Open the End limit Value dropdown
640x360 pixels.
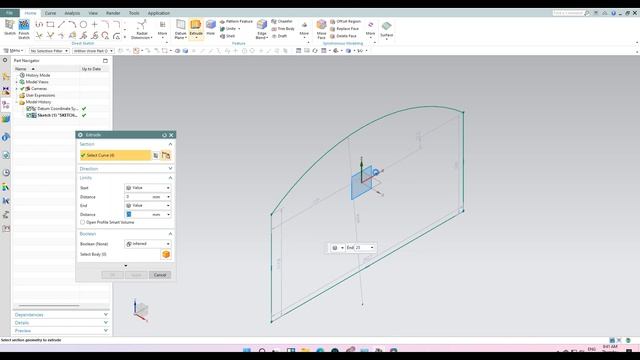coord(147,206)
